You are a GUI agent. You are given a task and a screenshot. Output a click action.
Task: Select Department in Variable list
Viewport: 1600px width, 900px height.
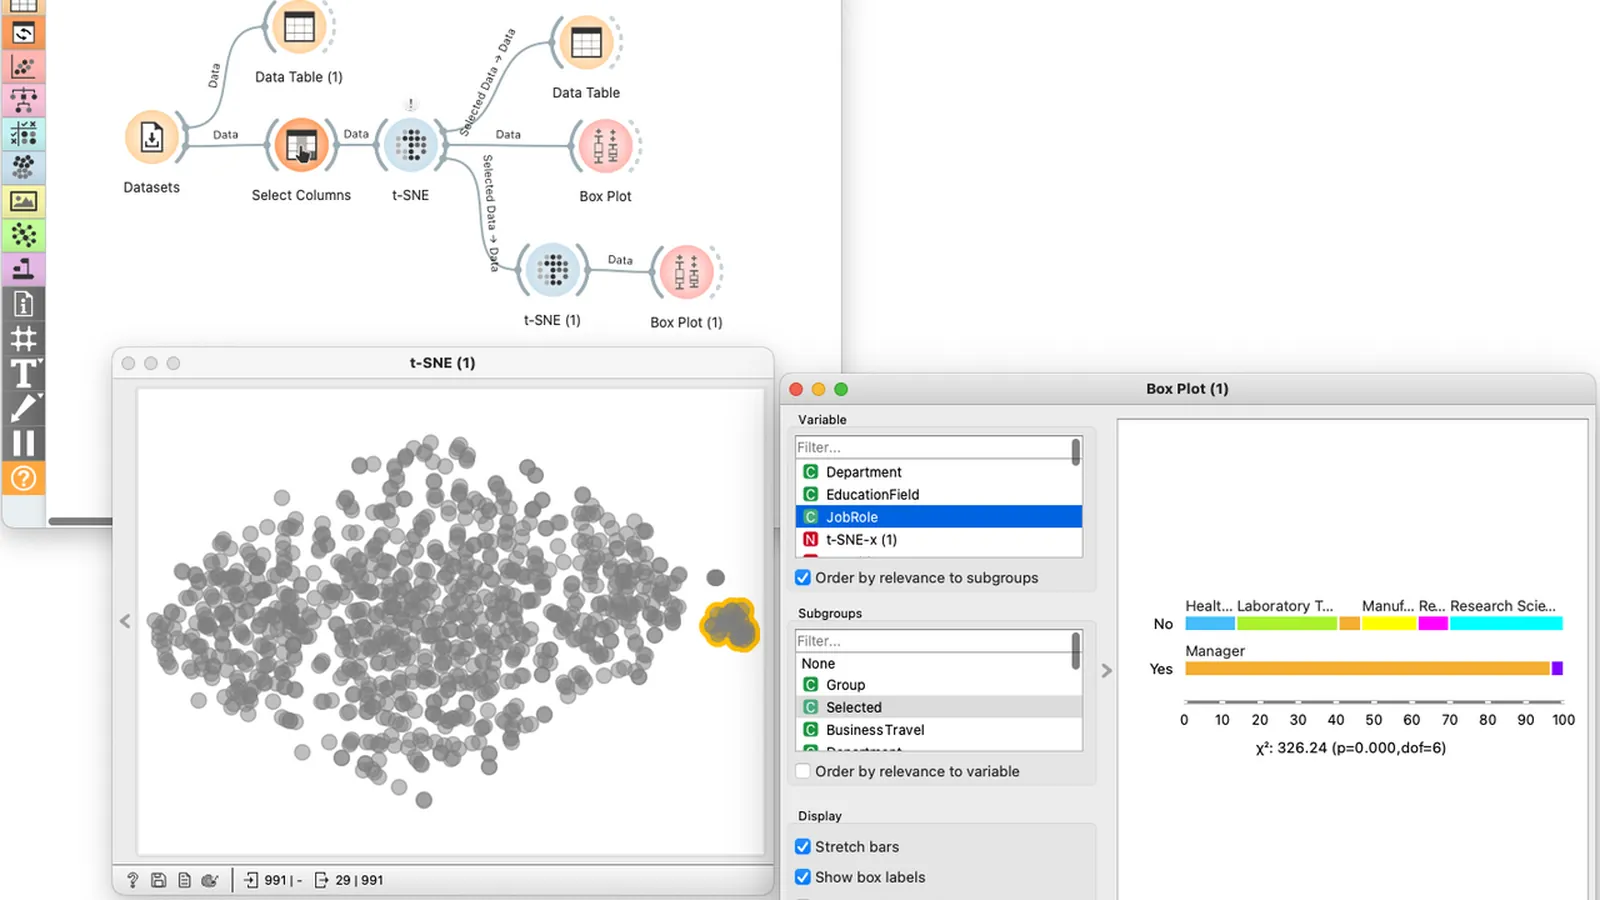[x=938, y=472]
